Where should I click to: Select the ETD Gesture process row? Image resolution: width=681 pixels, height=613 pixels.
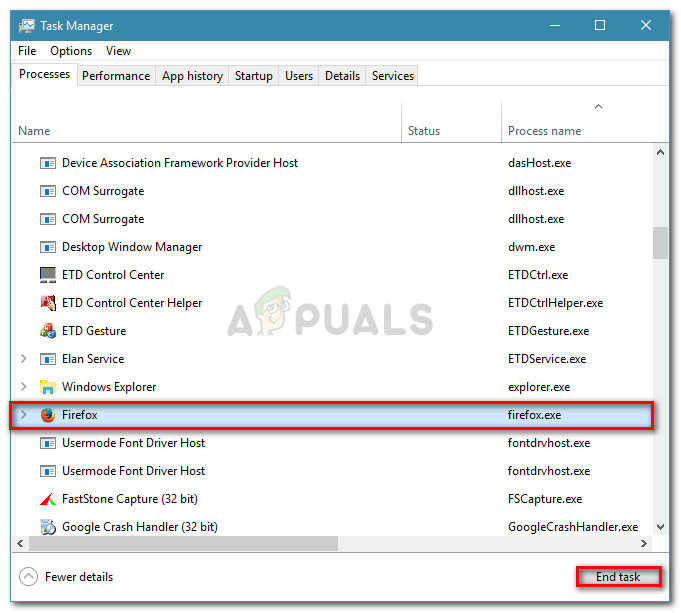[x=332, y=331]
